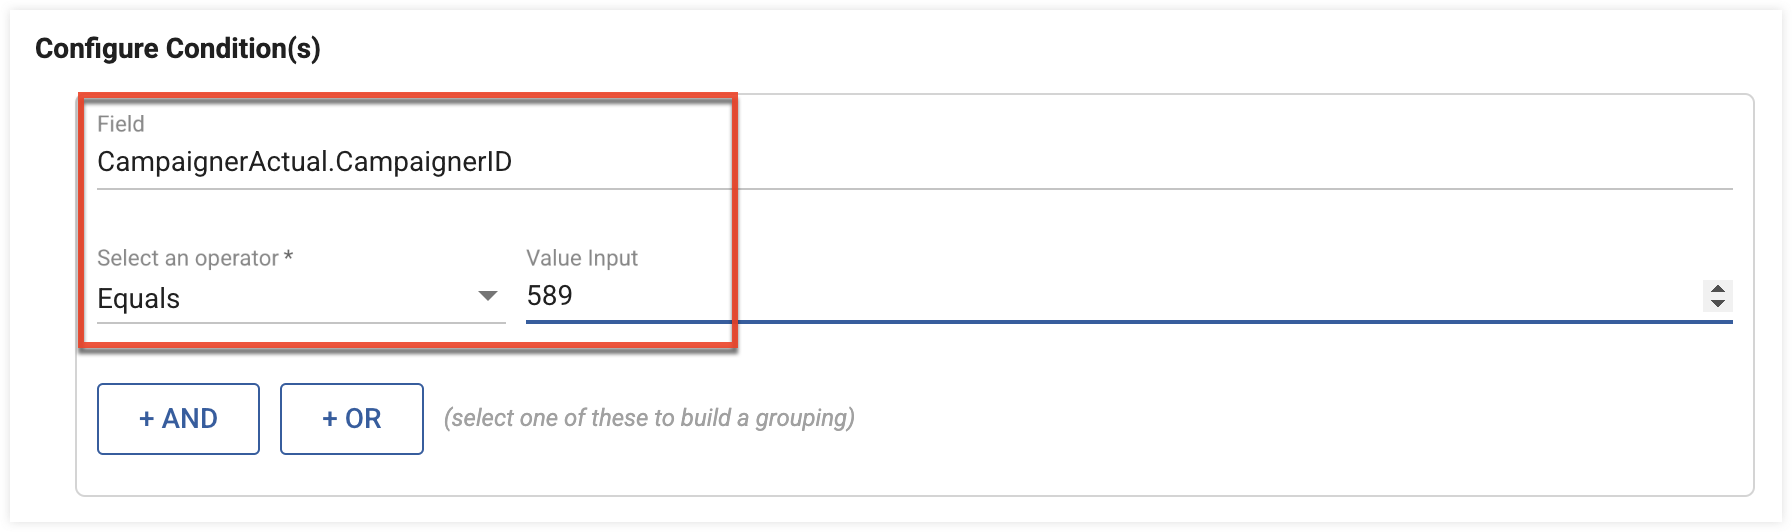
Task: Click the required asterisk beside the operator label
Action: coord(288,256)
